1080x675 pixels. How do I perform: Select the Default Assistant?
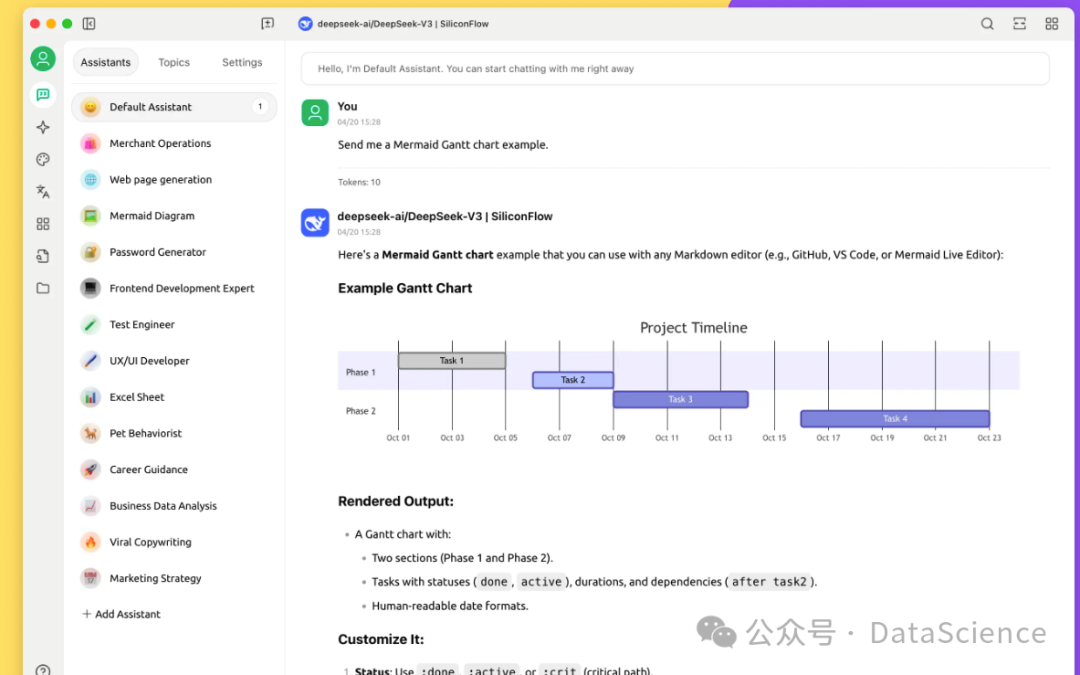pos(174,107)
